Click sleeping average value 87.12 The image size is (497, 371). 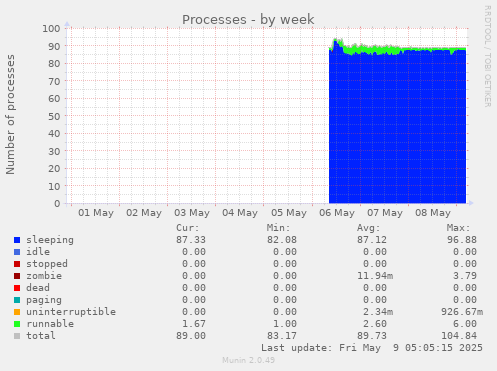372,240
